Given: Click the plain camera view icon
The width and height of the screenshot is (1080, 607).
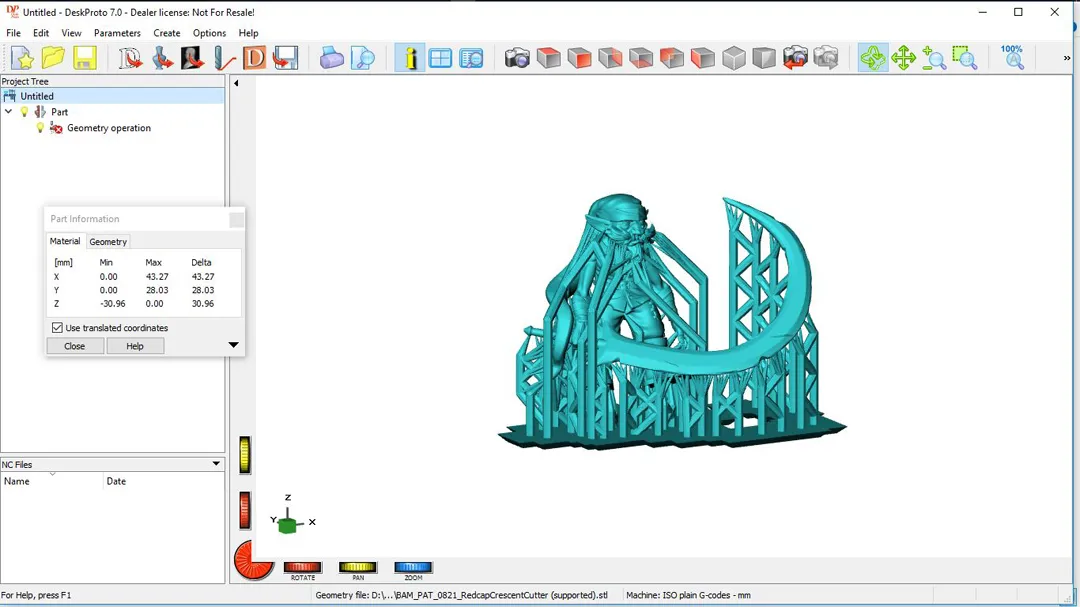Looking at the screenshot, I should [517, 58].
